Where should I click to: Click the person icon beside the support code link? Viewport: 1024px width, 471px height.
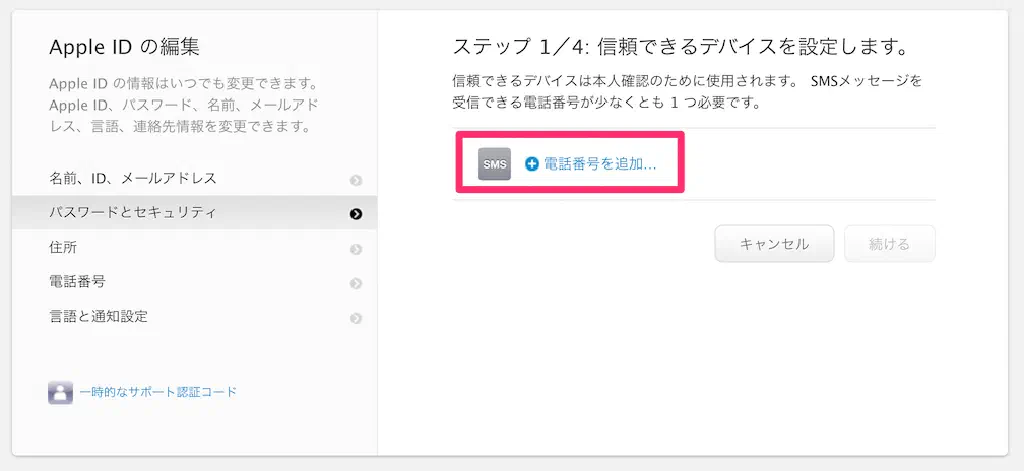pos(60,392)
